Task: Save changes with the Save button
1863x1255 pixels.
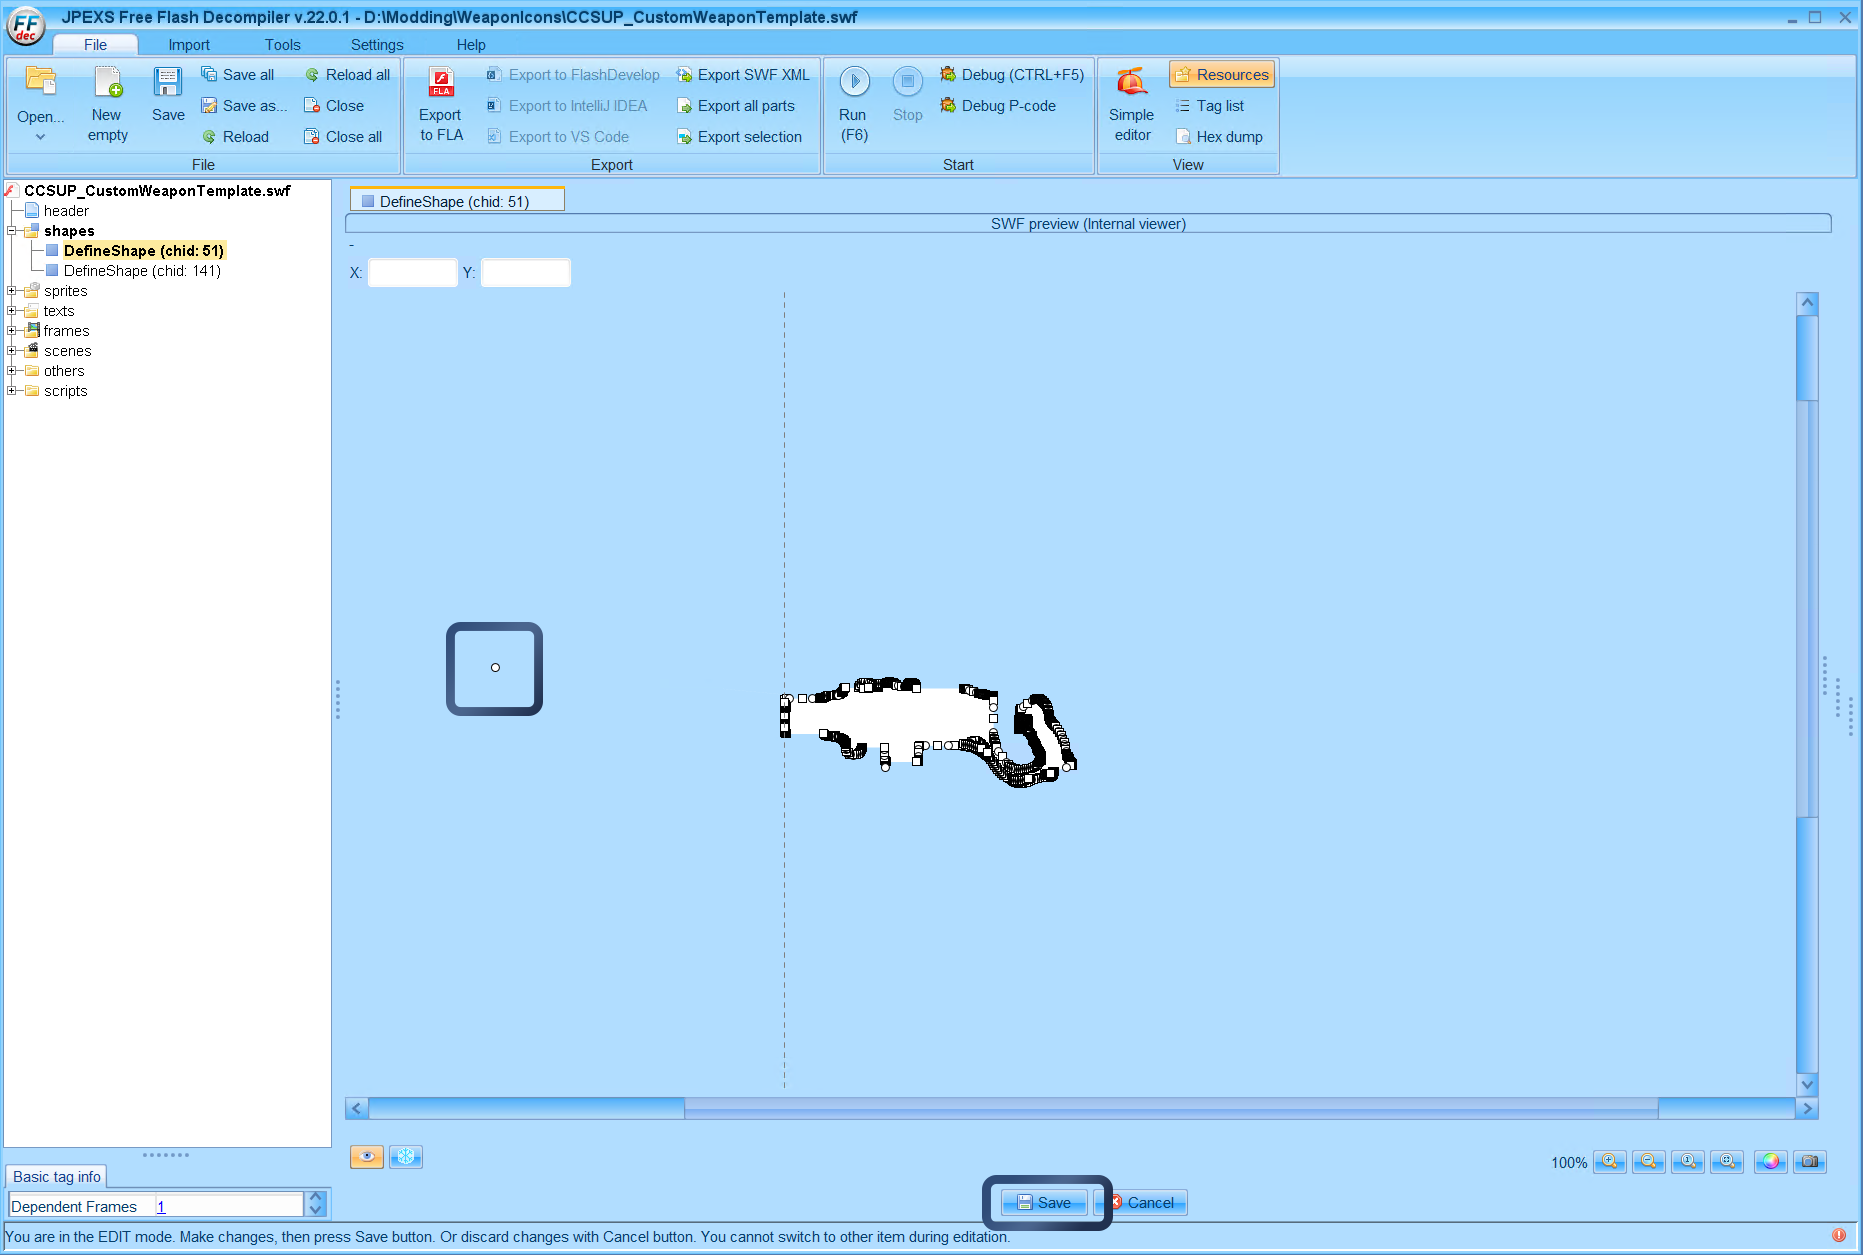Action: [x=1044, y=1203]
